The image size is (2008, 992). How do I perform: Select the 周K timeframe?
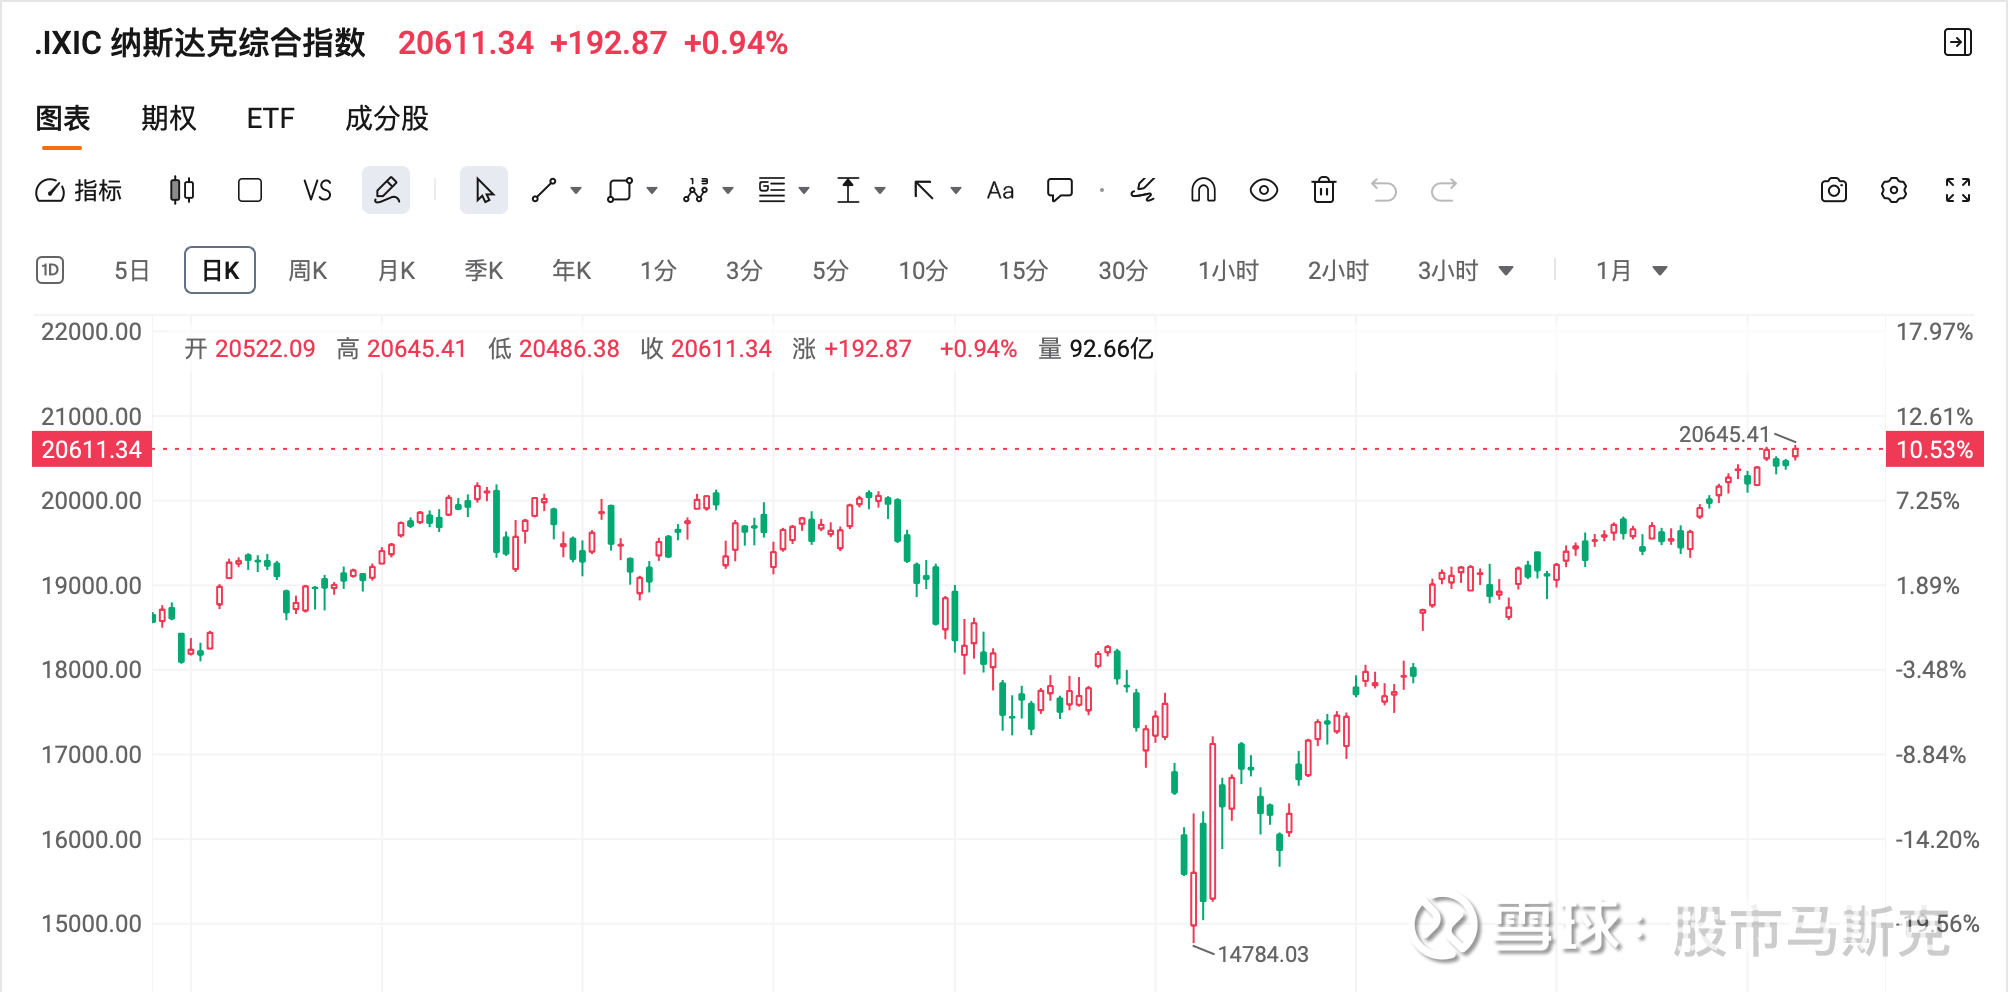coord(307,271)
